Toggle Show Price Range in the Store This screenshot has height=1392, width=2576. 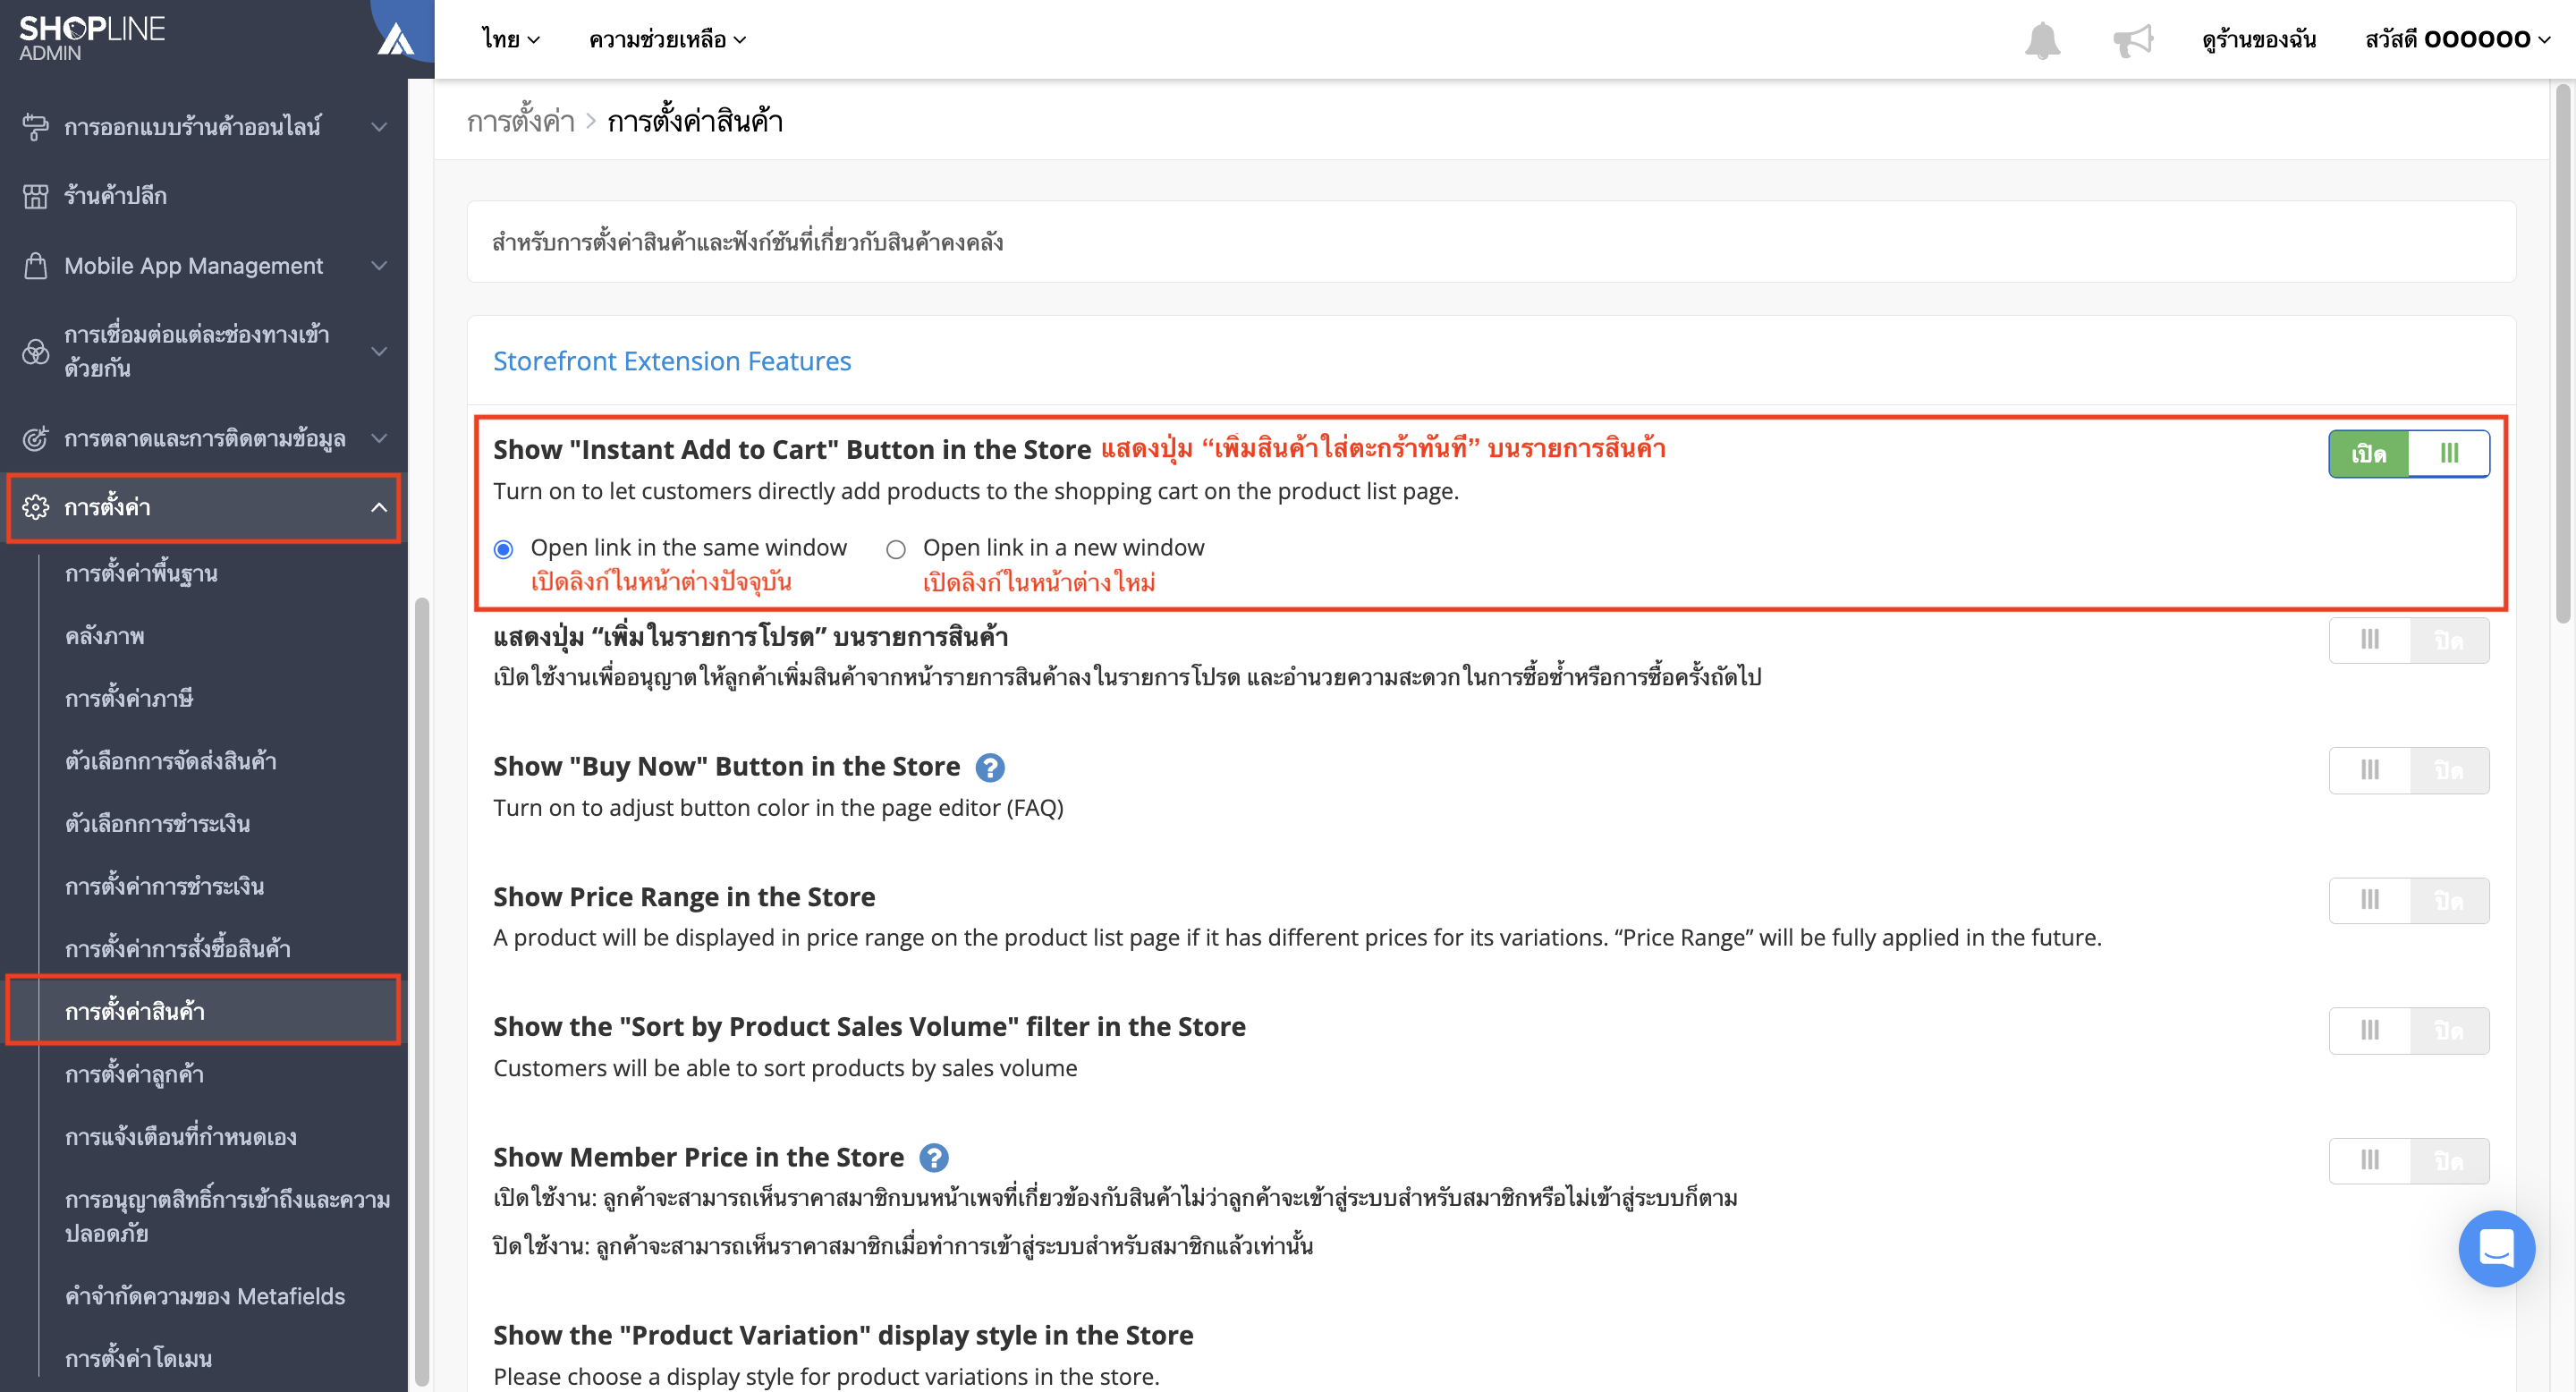click(2408, 900)
